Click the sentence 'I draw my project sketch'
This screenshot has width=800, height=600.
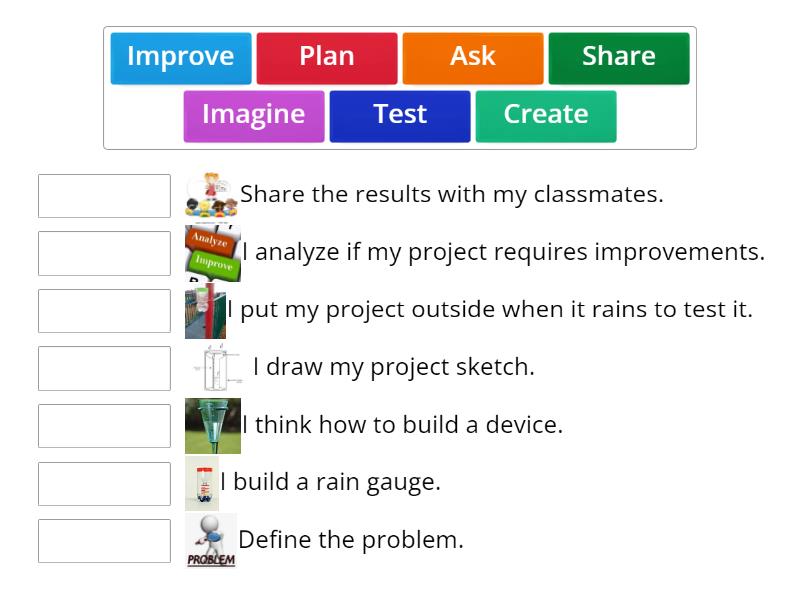[395, 367]
